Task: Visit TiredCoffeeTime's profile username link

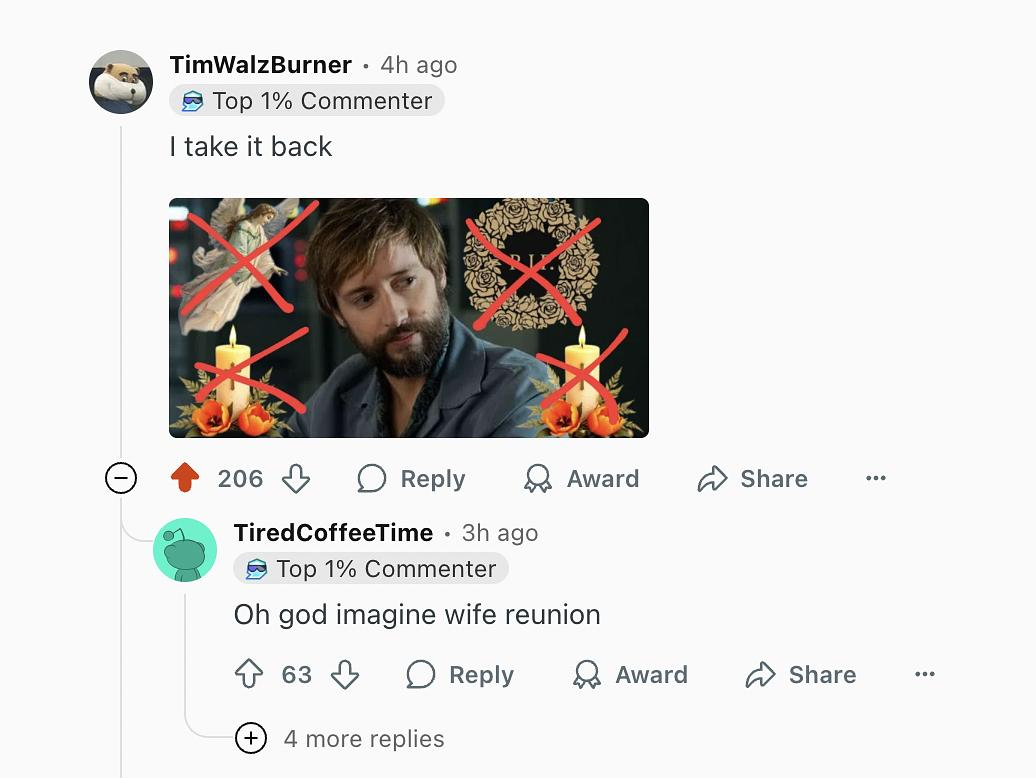Action: click(333, 533)
